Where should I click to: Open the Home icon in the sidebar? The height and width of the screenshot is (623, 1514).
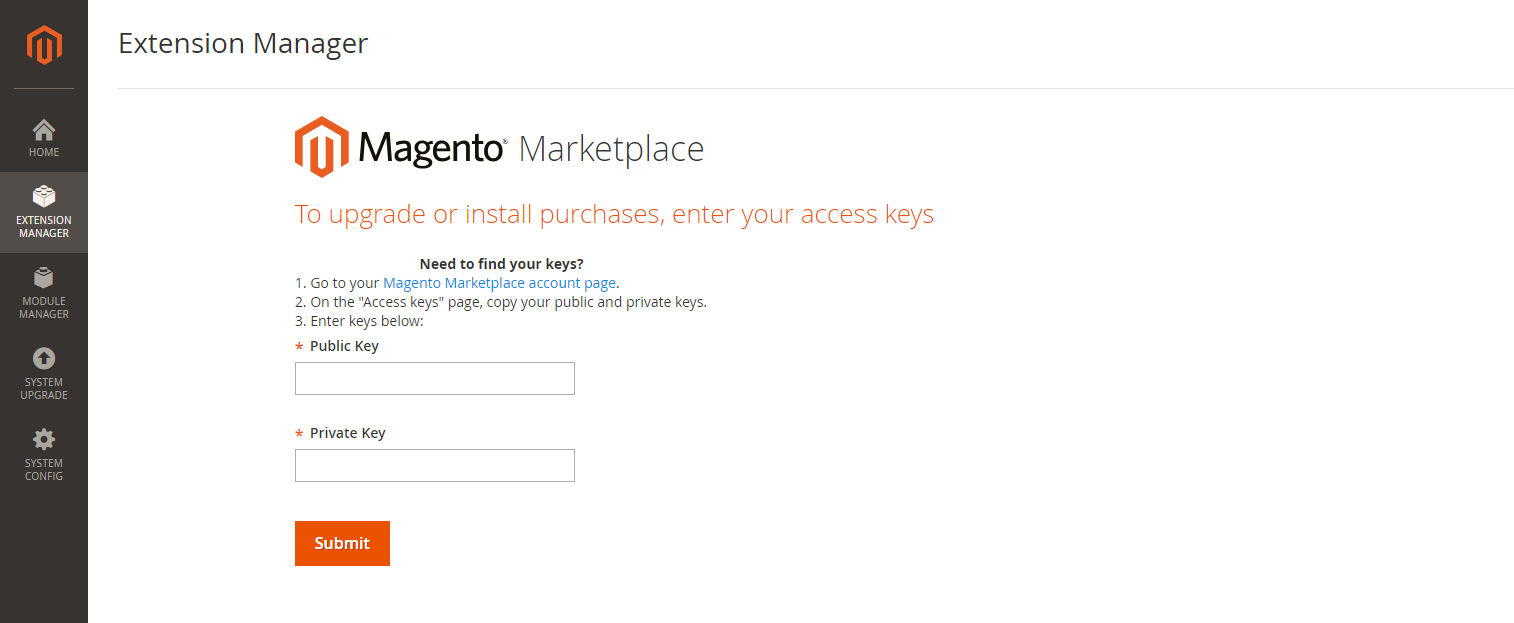pyautogui.click(x=44, y=130)
